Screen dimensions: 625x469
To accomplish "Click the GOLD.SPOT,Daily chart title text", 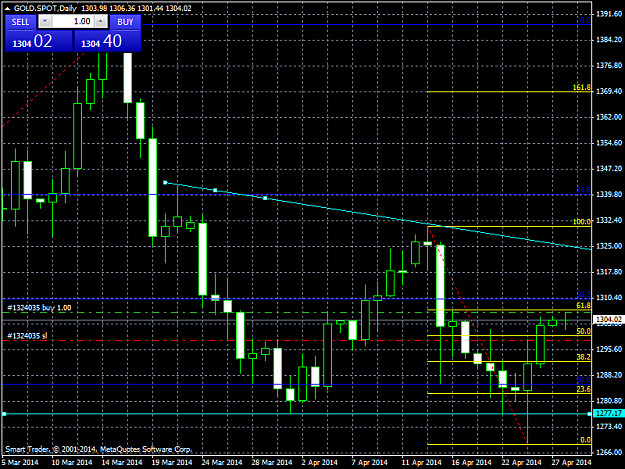I will click(45, 8).
